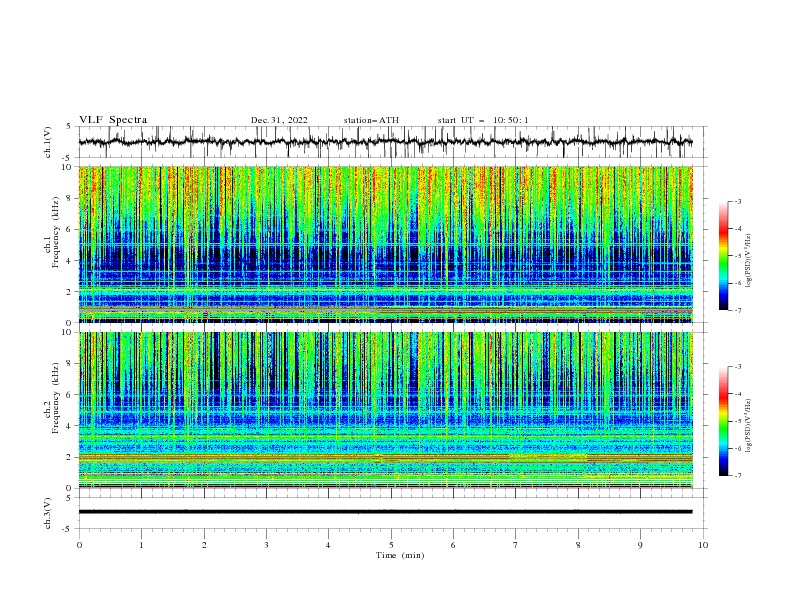Click the ch.1 spectrogram panel
Screen dimensions: 792x612
pyautogui.click(x=385, y=244)
